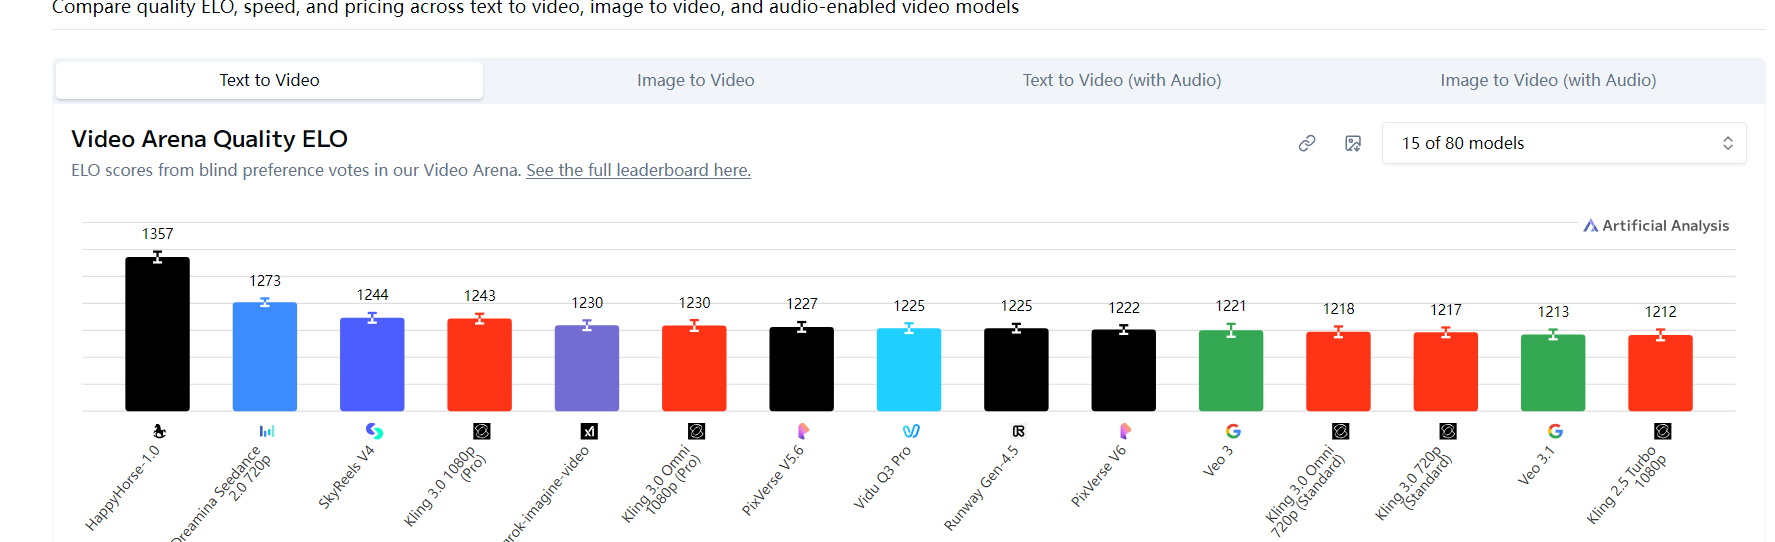
Task: Click the black HappyHorse-1.0 bar (1357)
Action: [157, 333]
